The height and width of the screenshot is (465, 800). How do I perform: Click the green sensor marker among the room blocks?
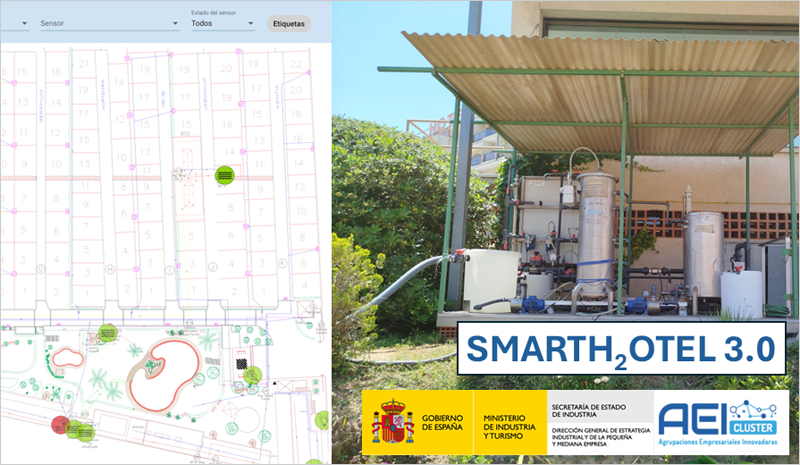[225, 175]
